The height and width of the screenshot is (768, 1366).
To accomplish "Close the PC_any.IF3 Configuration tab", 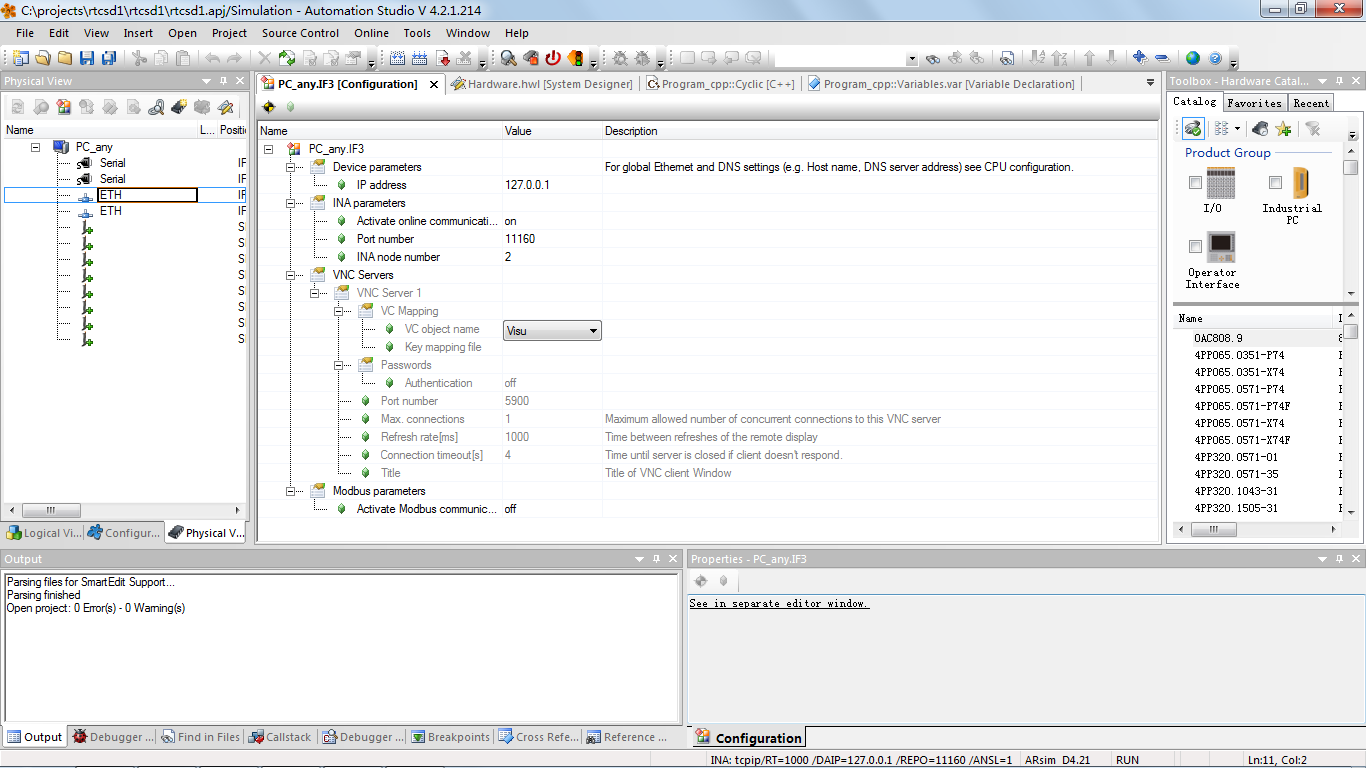I will coord(434,85).
